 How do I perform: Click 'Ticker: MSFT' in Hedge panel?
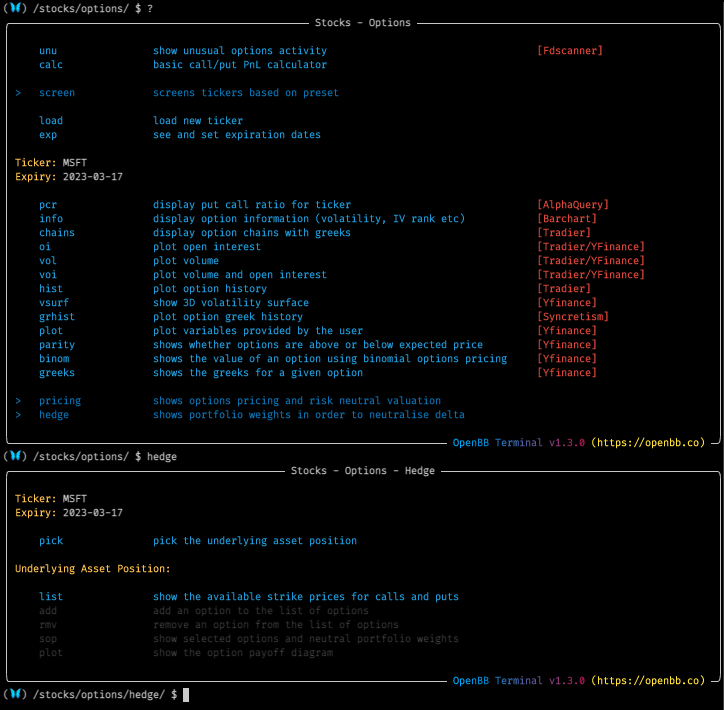point(51,499)
